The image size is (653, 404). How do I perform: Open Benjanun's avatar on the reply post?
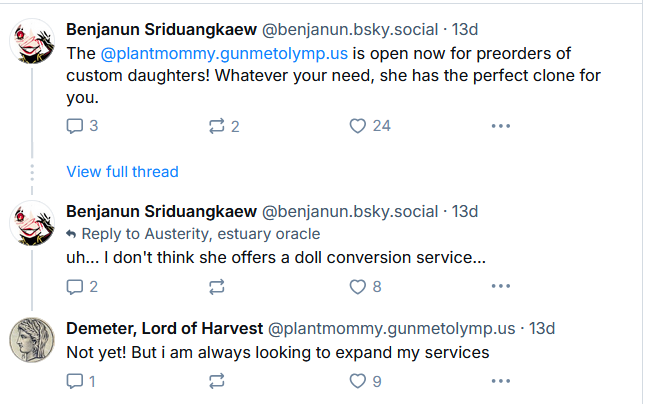(30, 222)
